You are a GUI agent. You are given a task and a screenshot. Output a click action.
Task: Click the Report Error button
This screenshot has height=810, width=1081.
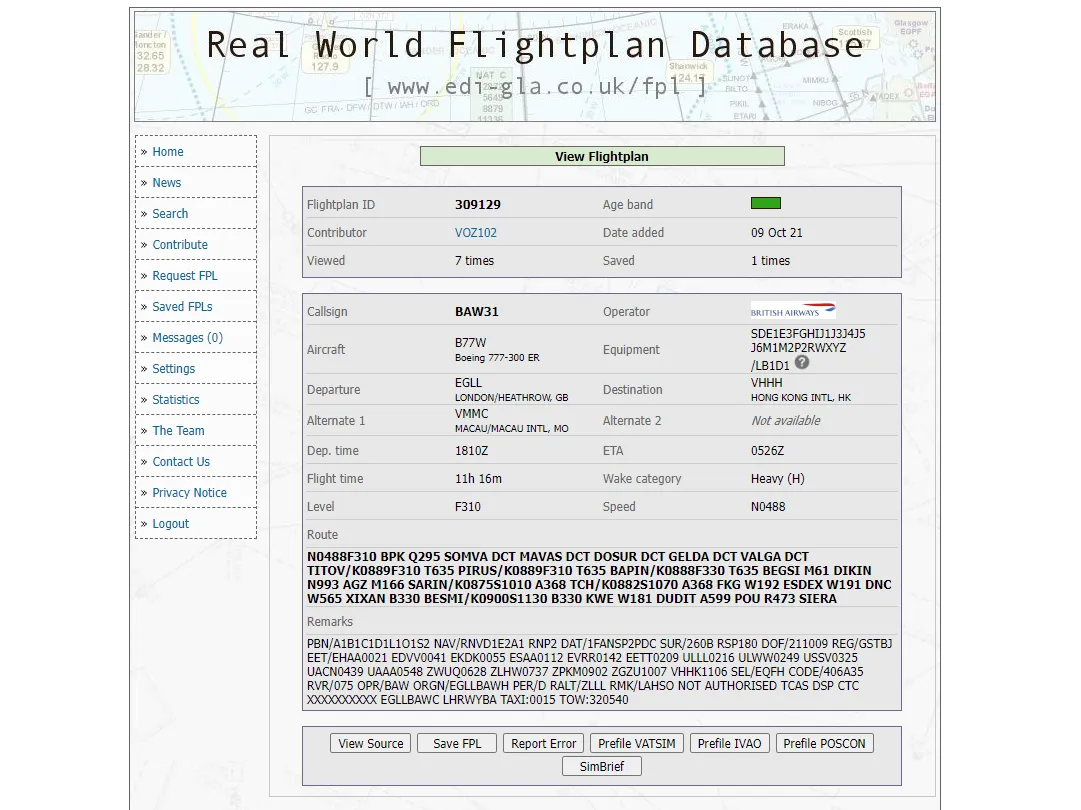(x=543, y=744)
